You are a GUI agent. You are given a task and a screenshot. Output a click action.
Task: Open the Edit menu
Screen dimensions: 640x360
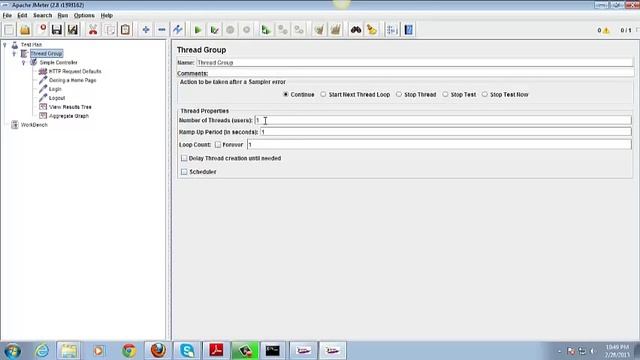point(22,16)
